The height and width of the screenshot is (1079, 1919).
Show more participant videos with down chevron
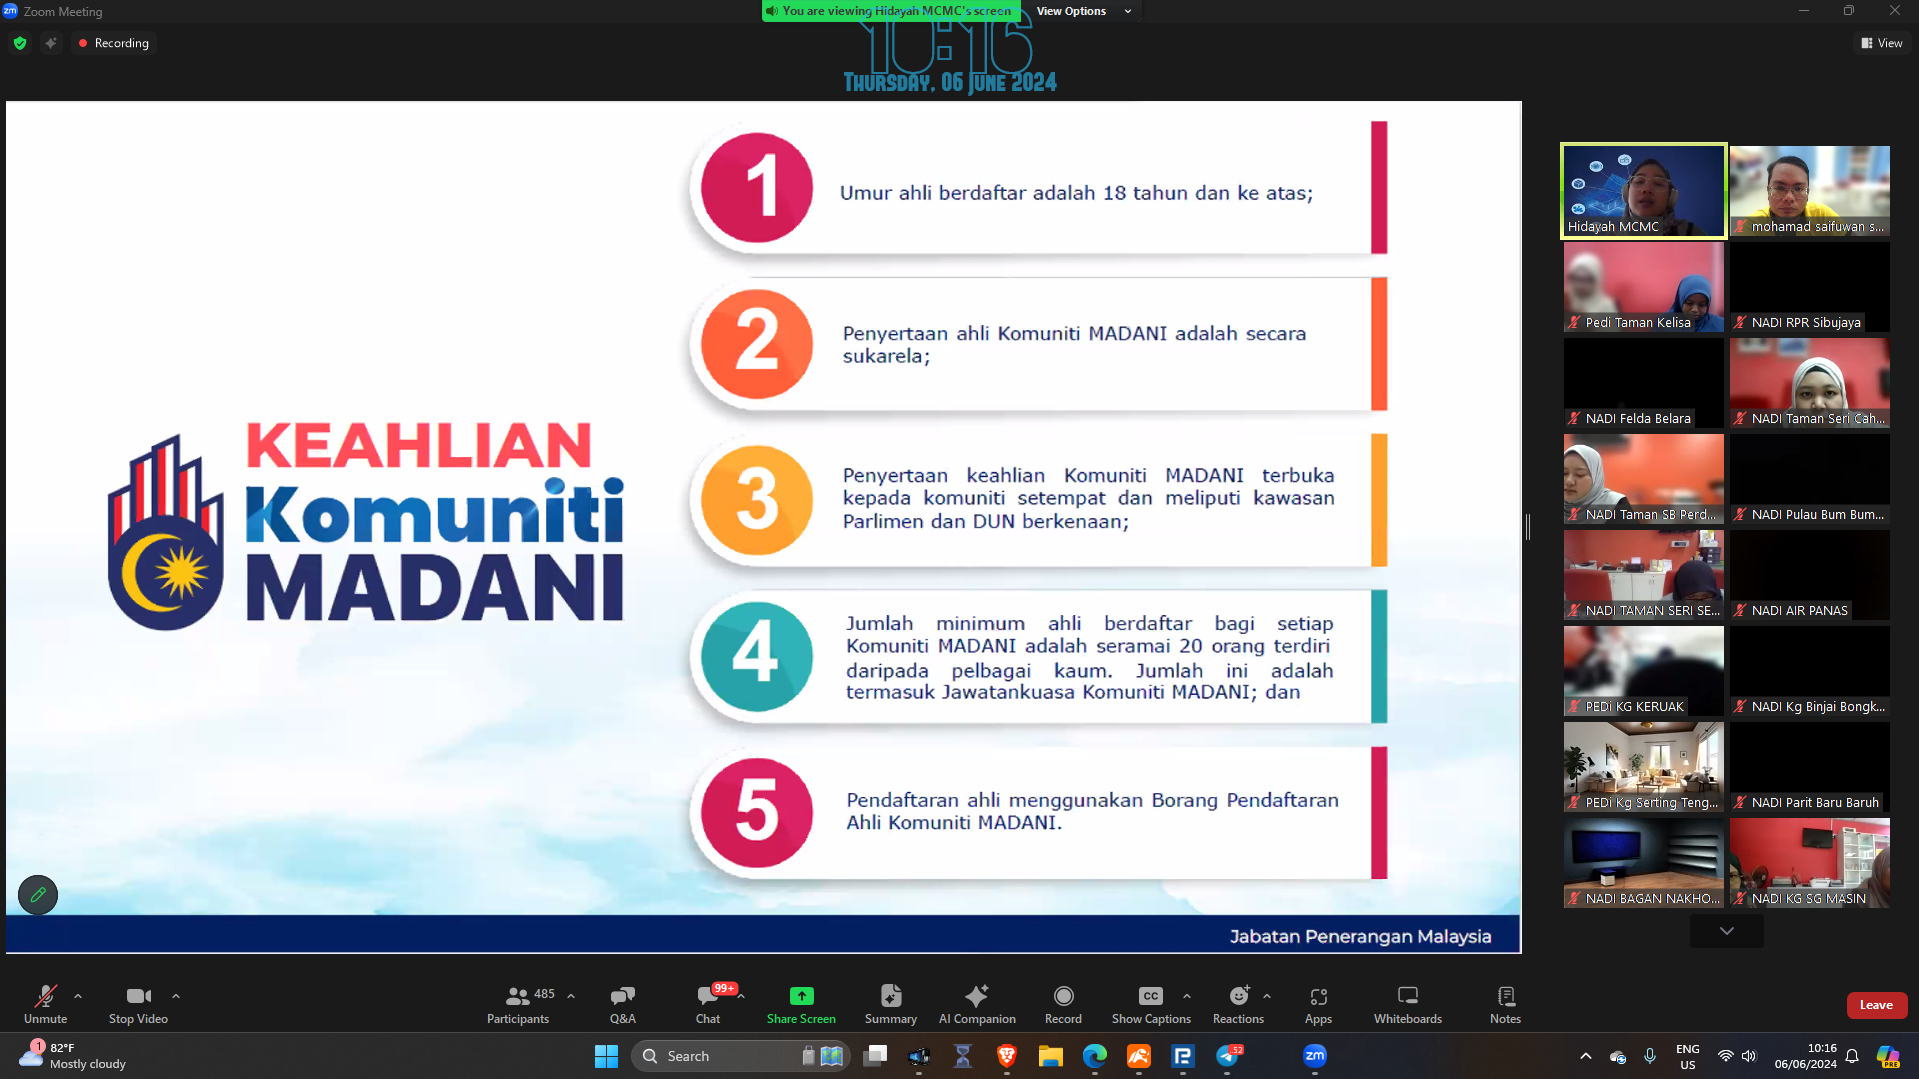coord(1726,931)
